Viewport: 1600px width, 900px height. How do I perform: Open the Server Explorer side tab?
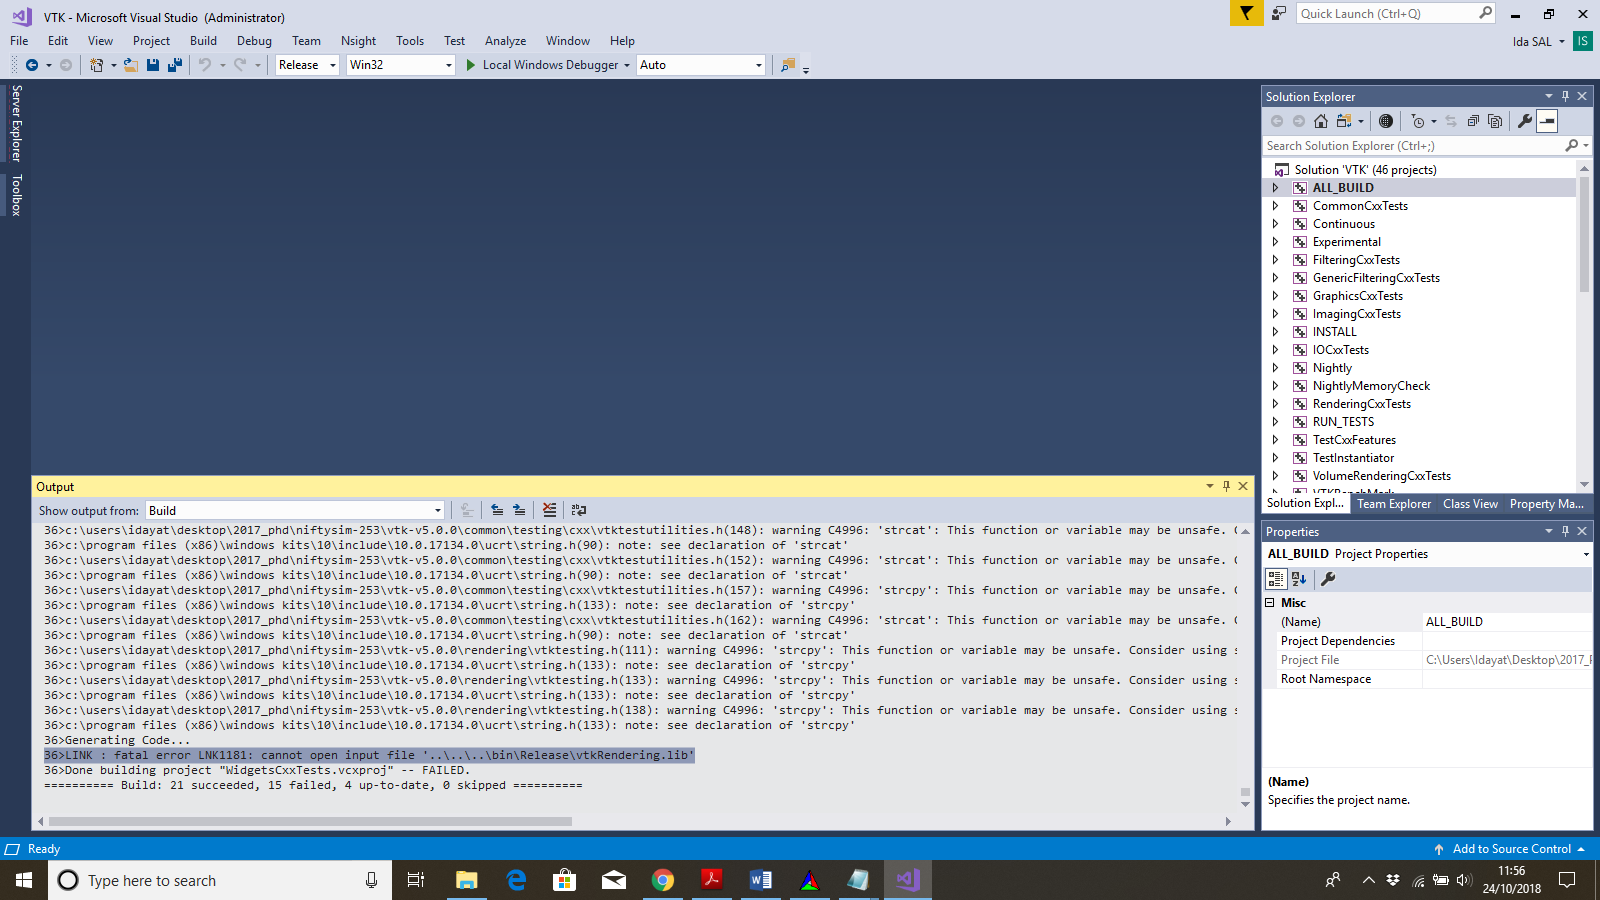coord(16,123)
